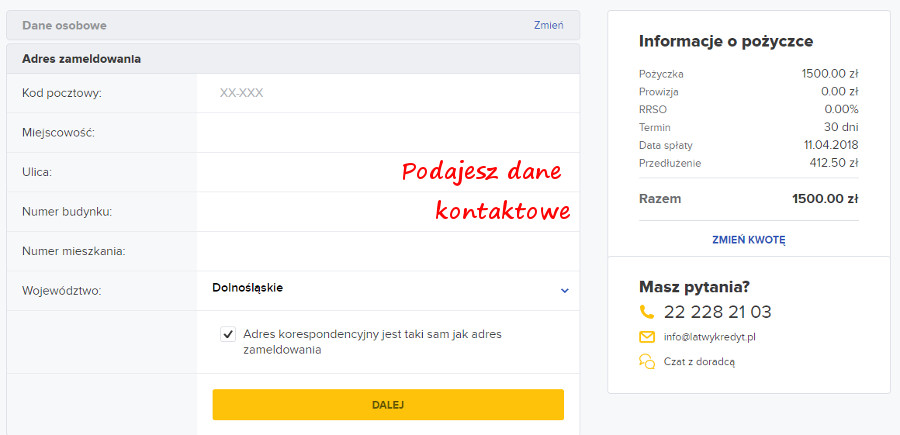Select the Ulica input field
900x435 pixels.
tap(300, 172)
